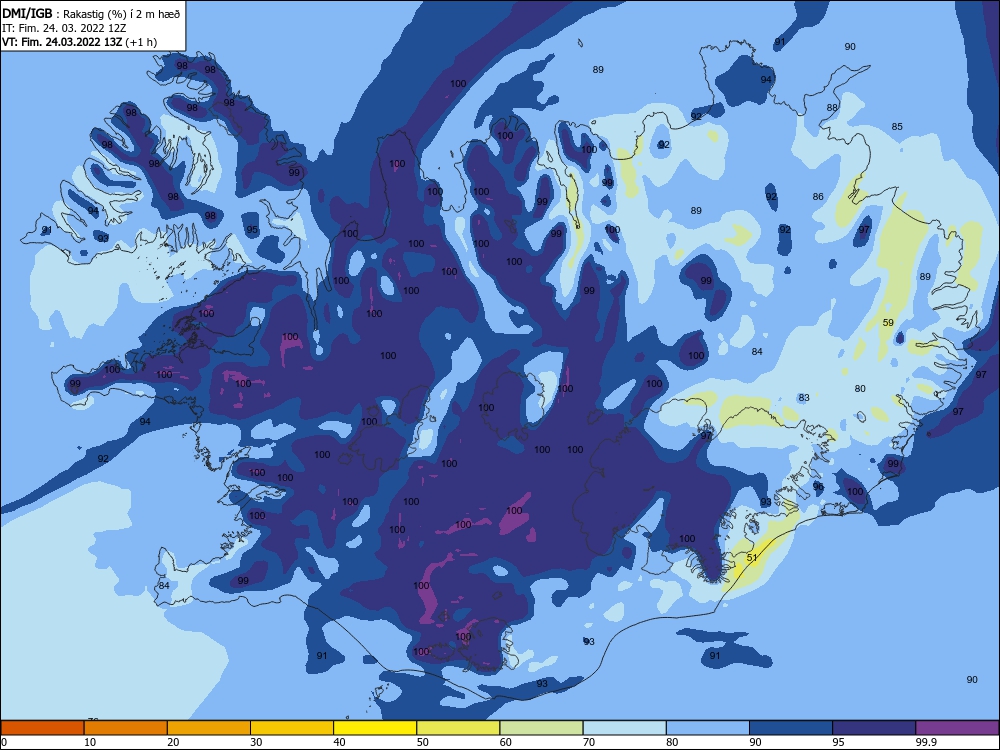The height and width of the screenshot is (750, 1000).
Task: Click the '96' humidity value on the map
Action: point(818,487)
